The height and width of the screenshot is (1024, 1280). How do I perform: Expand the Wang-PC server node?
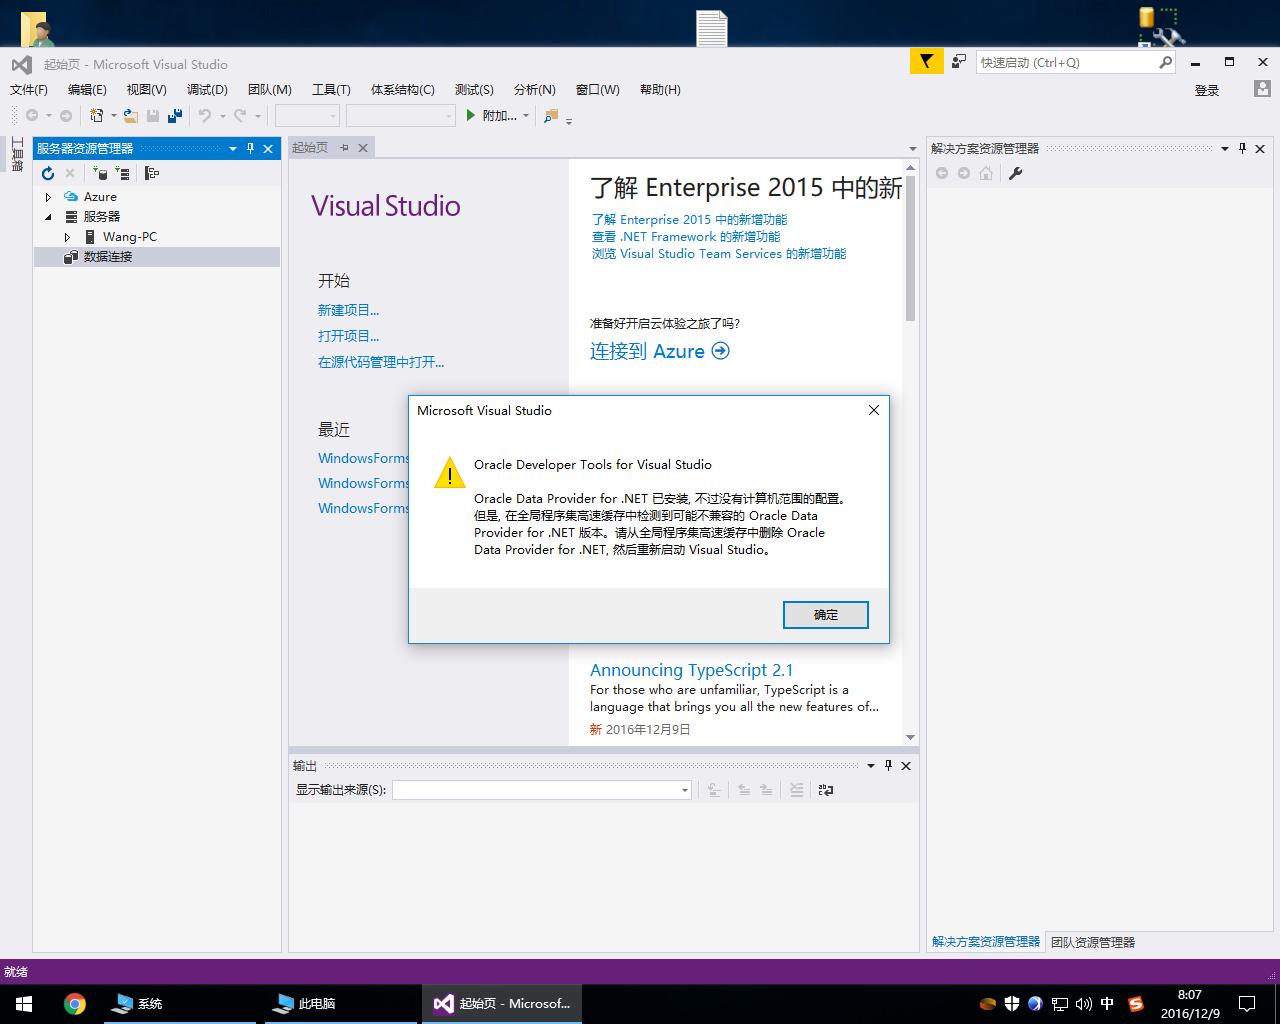pos(67,237)
